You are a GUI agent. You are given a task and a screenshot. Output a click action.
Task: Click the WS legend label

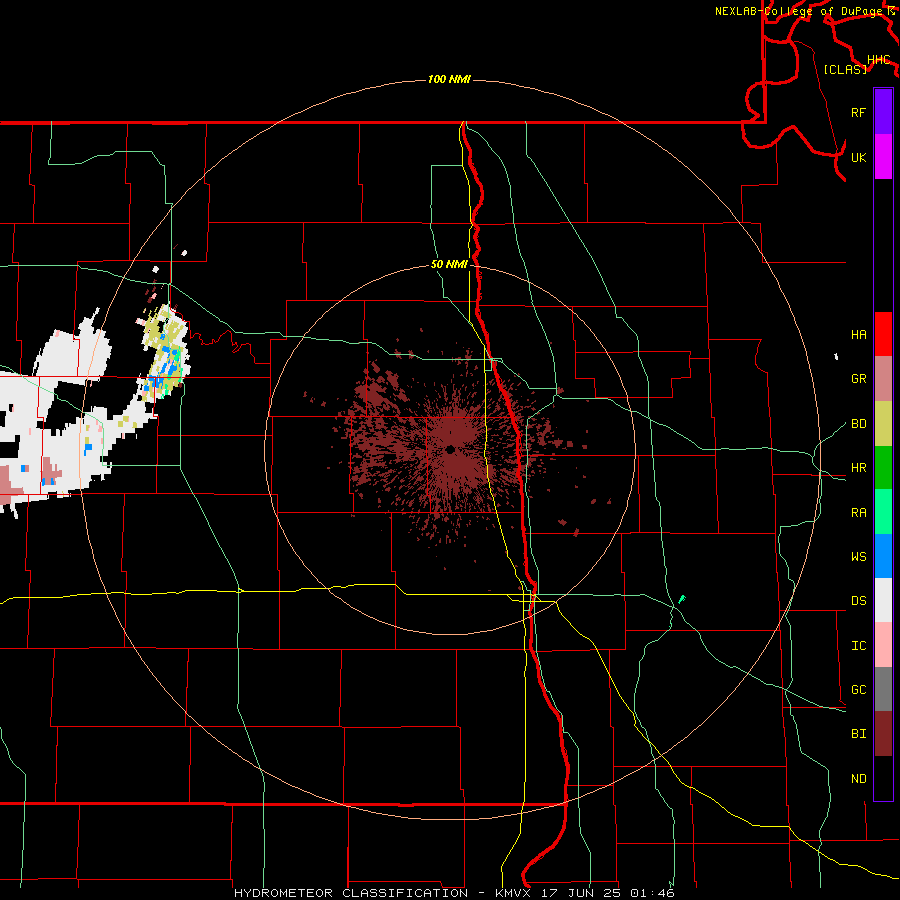click(859, 557)
